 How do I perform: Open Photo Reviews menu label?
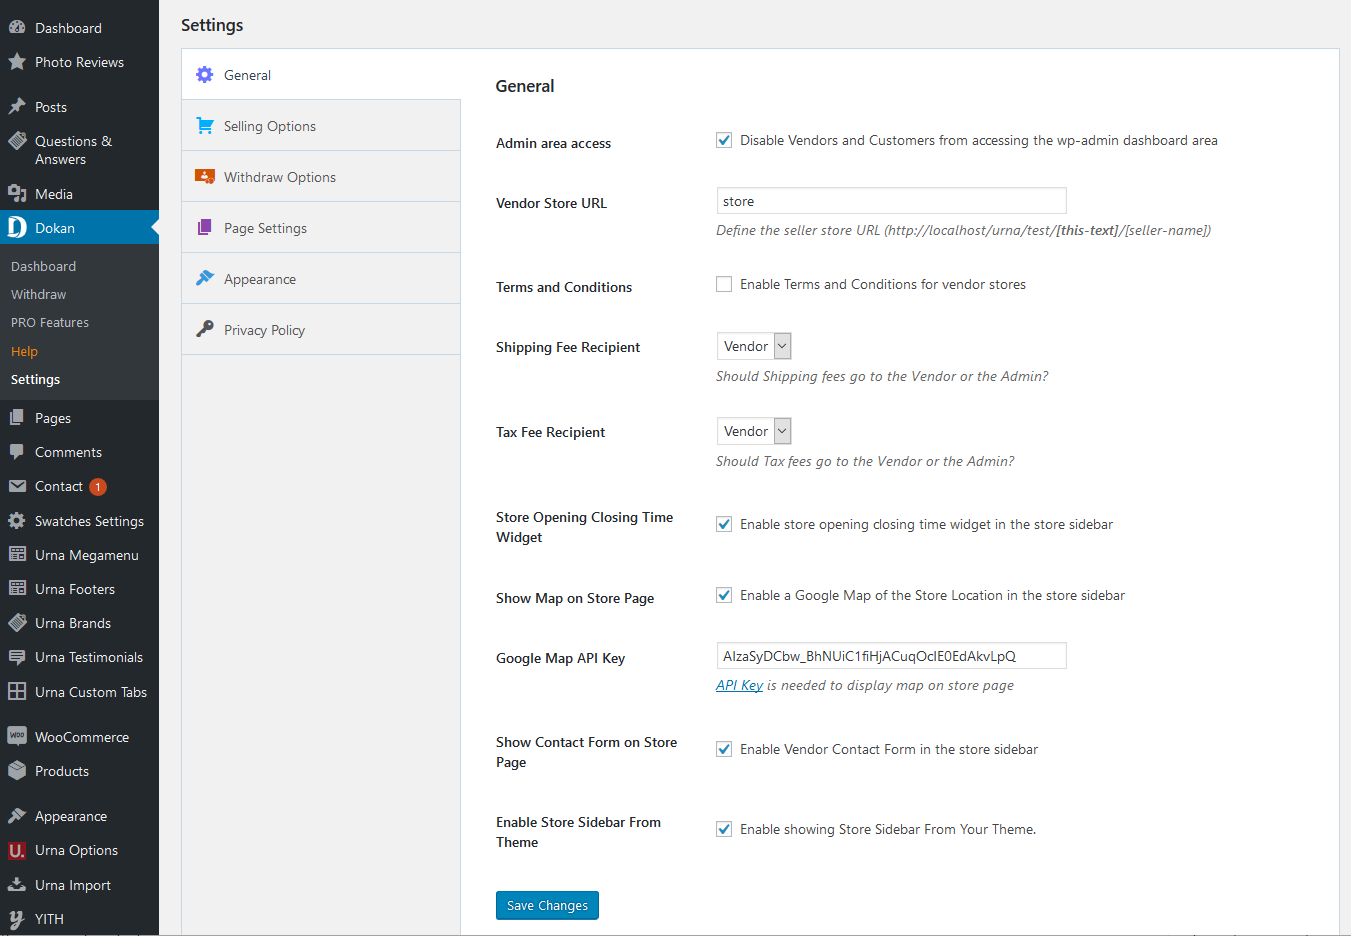[79, 62]
